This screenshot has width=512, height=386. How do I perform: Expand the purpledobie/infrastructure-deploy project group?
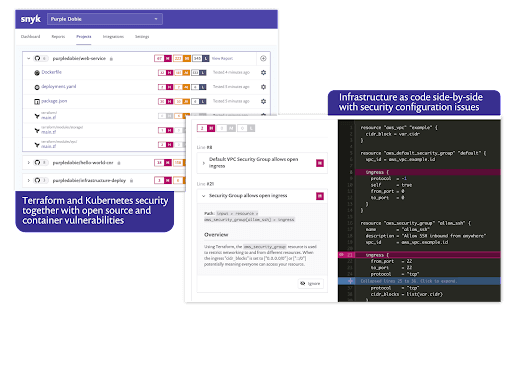tap(29, 180)
